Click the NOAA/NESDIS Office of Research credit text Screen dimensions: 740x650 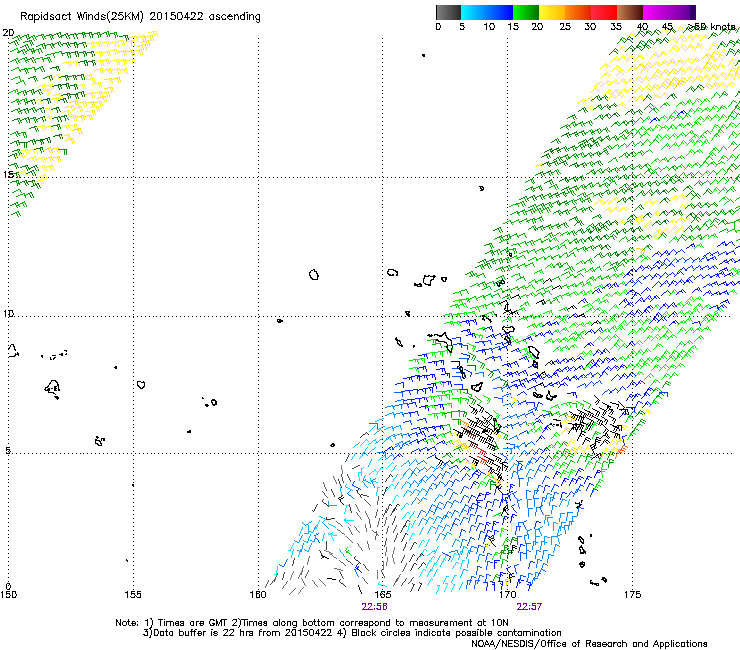589,643
